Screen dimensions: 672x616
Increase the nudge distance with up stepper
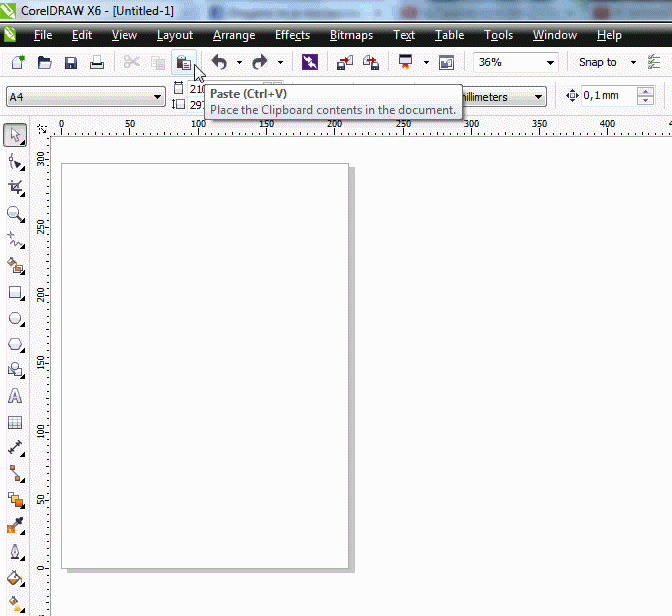pyautogui.click(x=645, y=92)
